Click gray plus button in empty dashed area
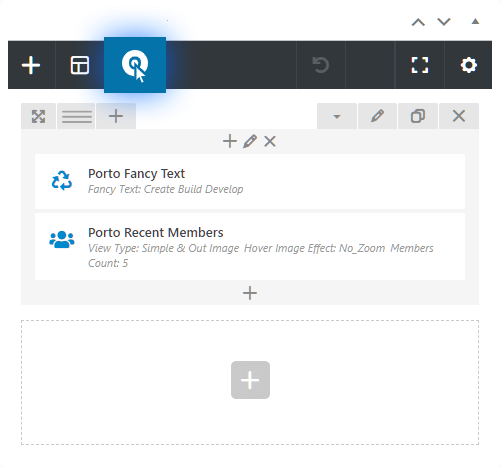 [250, 380]
